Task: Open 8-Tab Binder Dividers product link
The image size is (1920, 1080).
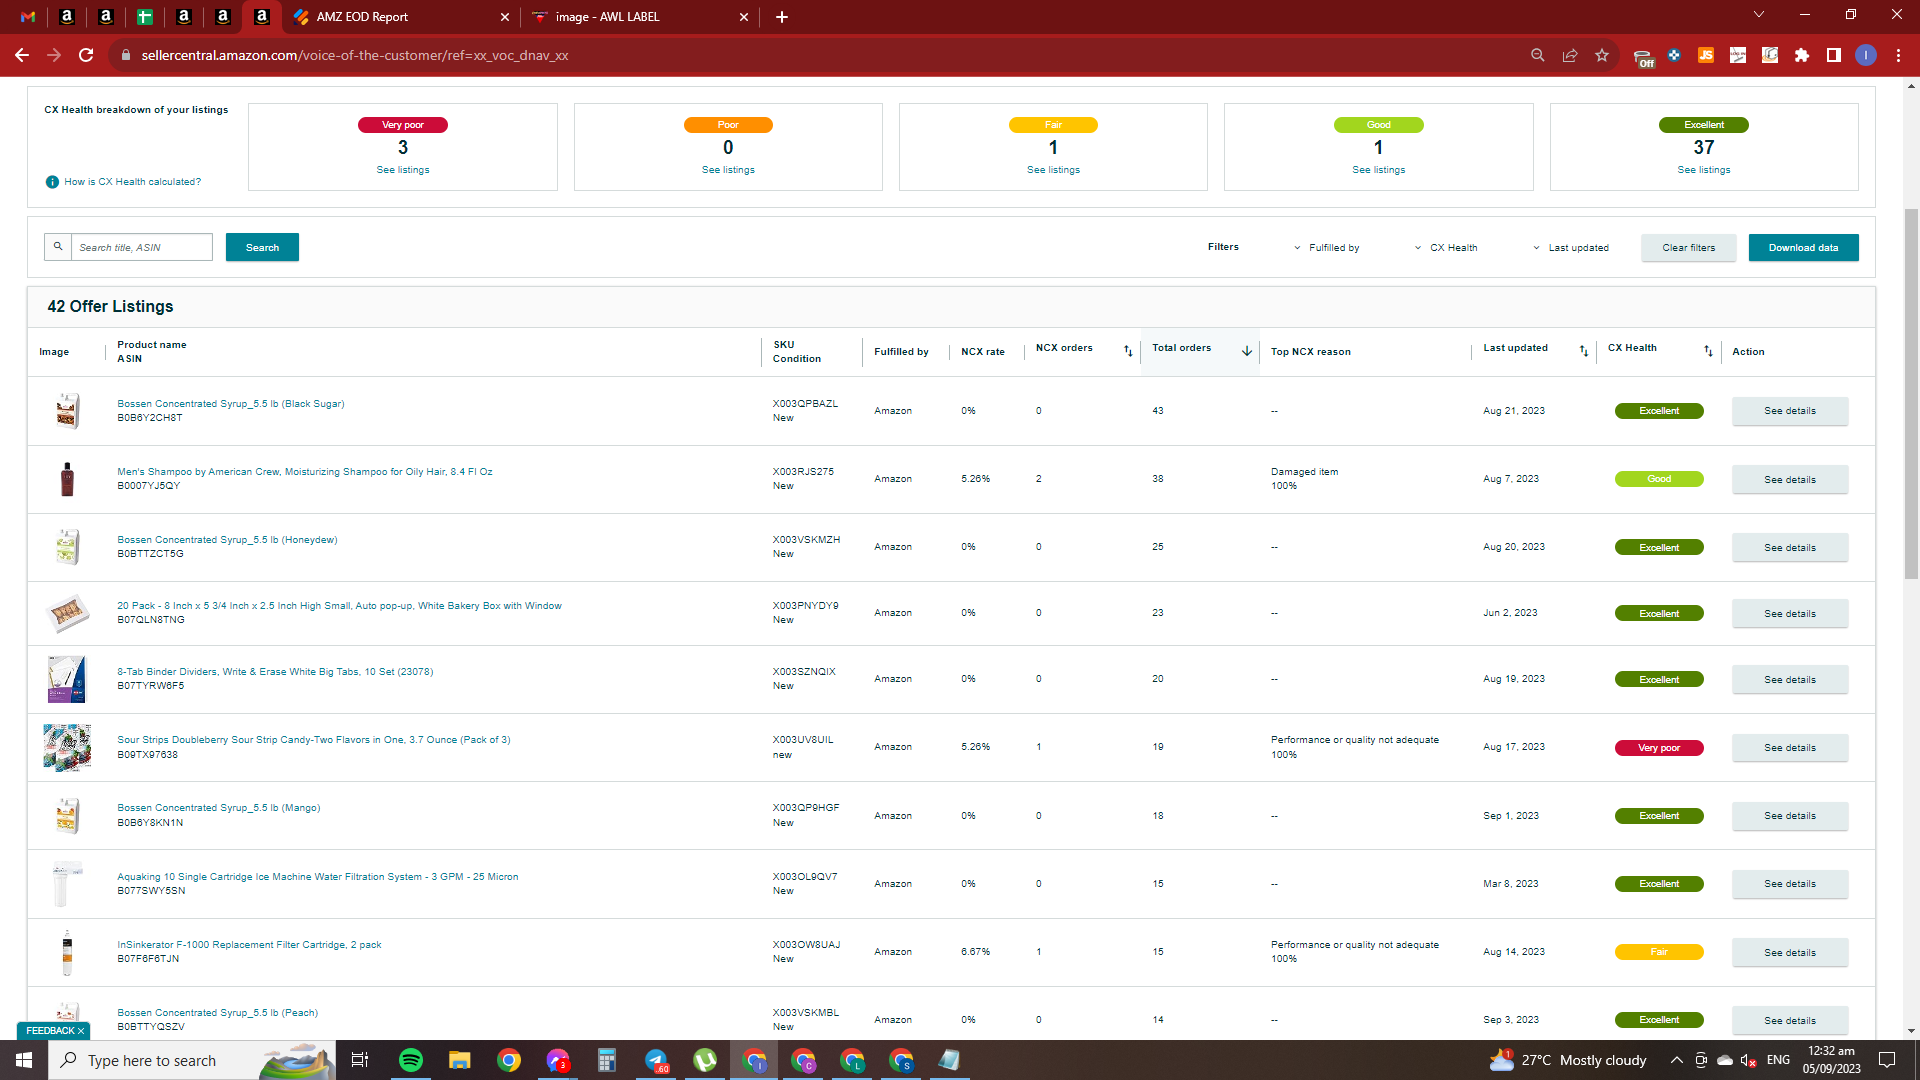Action: [275, 672]
